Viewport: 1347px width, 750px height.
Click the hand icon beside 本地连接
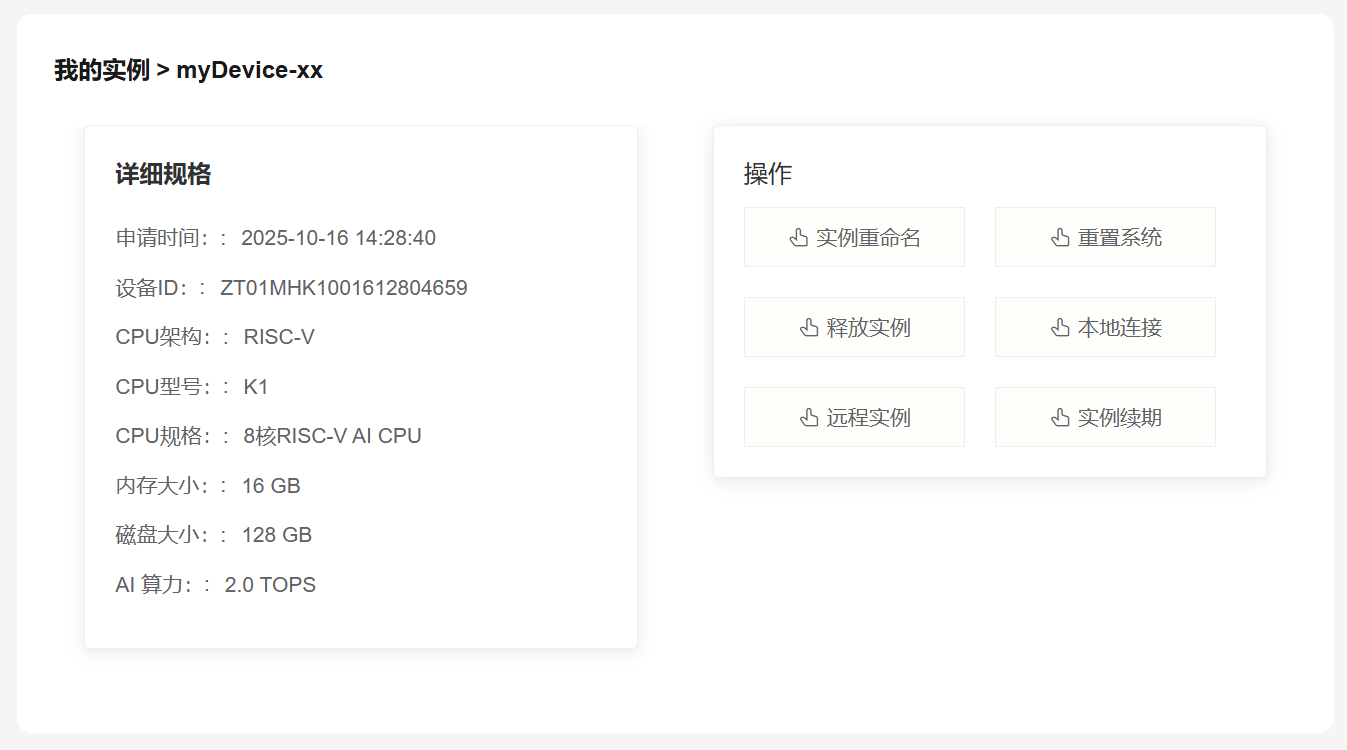coord(1060,328)
